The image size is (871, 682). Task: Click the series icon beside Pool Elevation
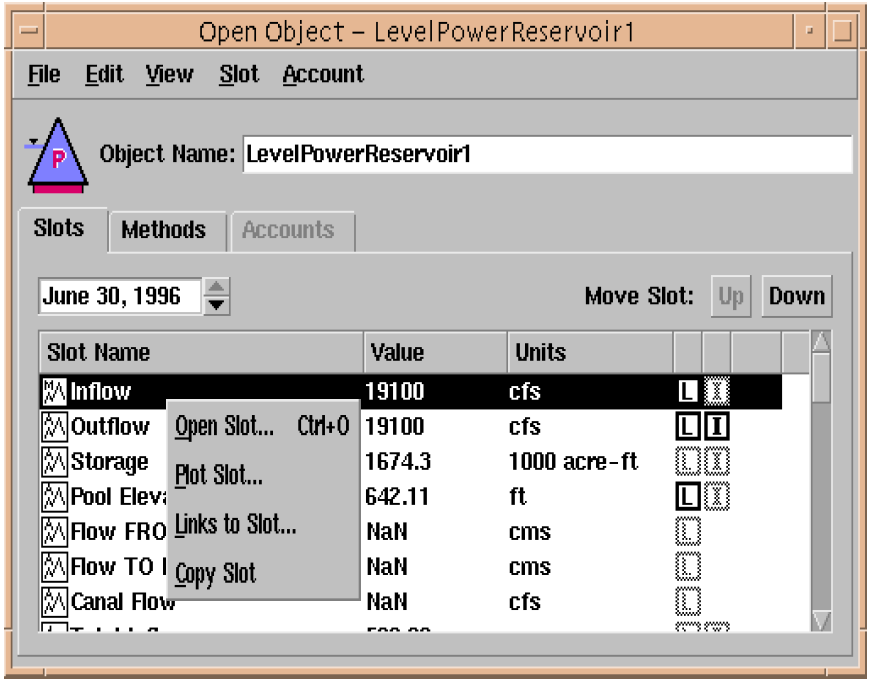point(53,497)
